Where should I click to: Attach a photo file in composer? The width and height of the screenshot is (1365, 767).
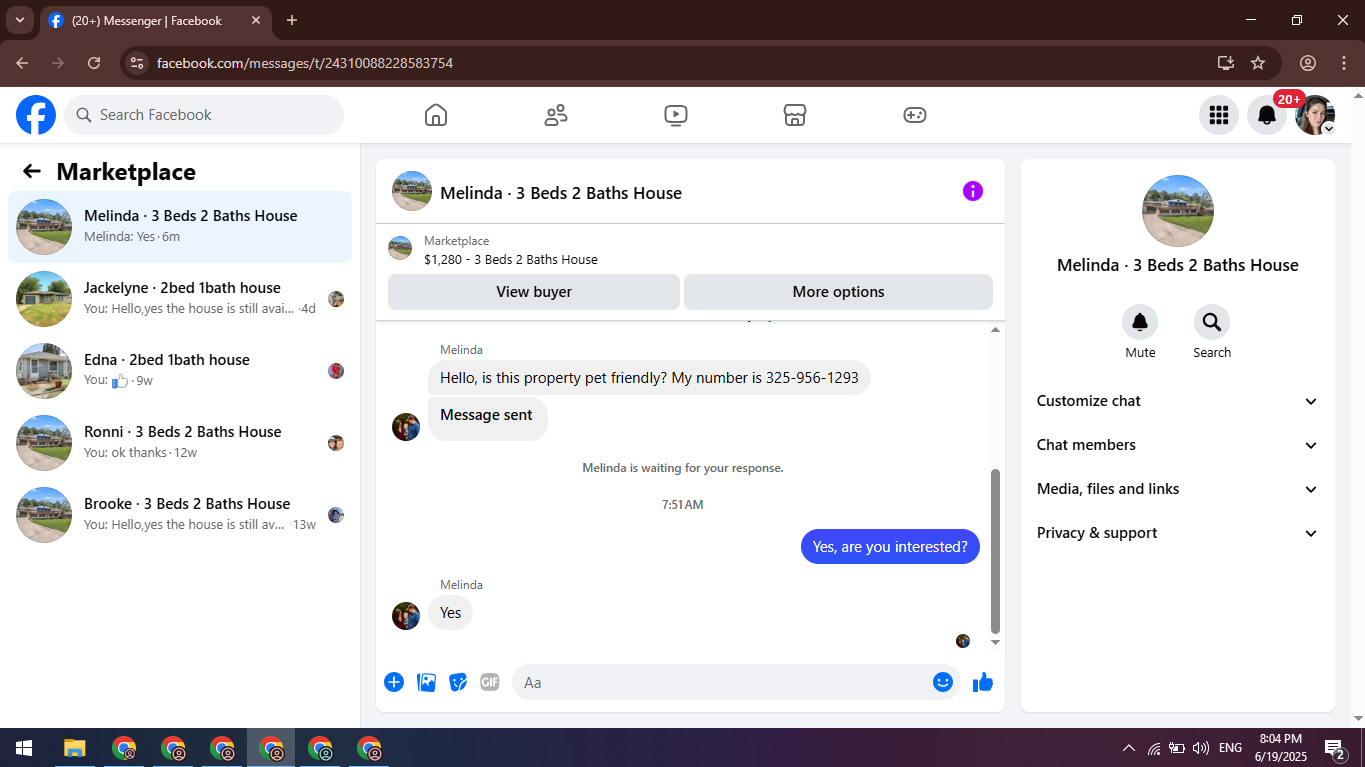point(426,682)
